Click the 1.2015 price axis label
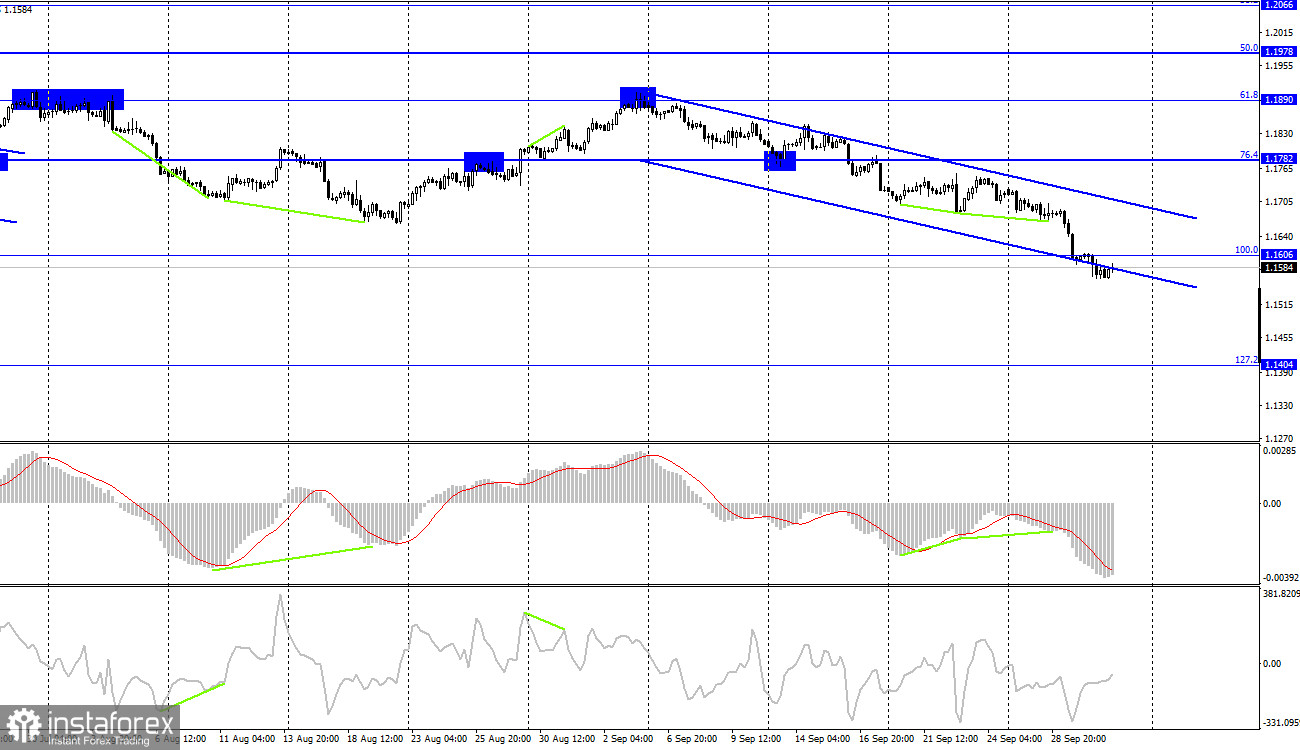 [x=1279, y=32]
